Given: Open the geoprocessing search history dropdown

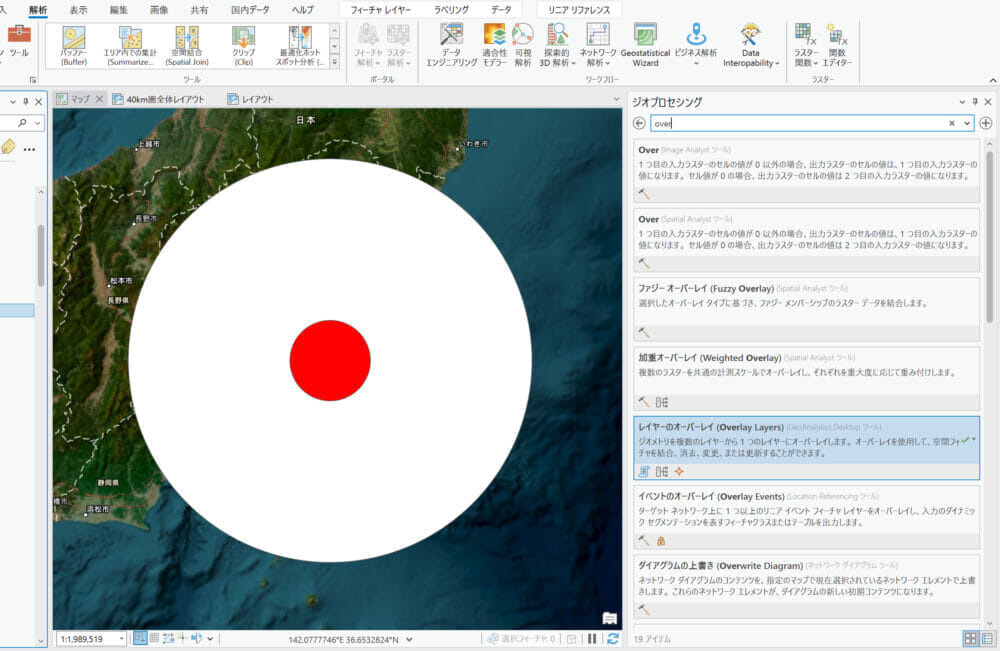Looking at the screenshot, I should point(967,123).
